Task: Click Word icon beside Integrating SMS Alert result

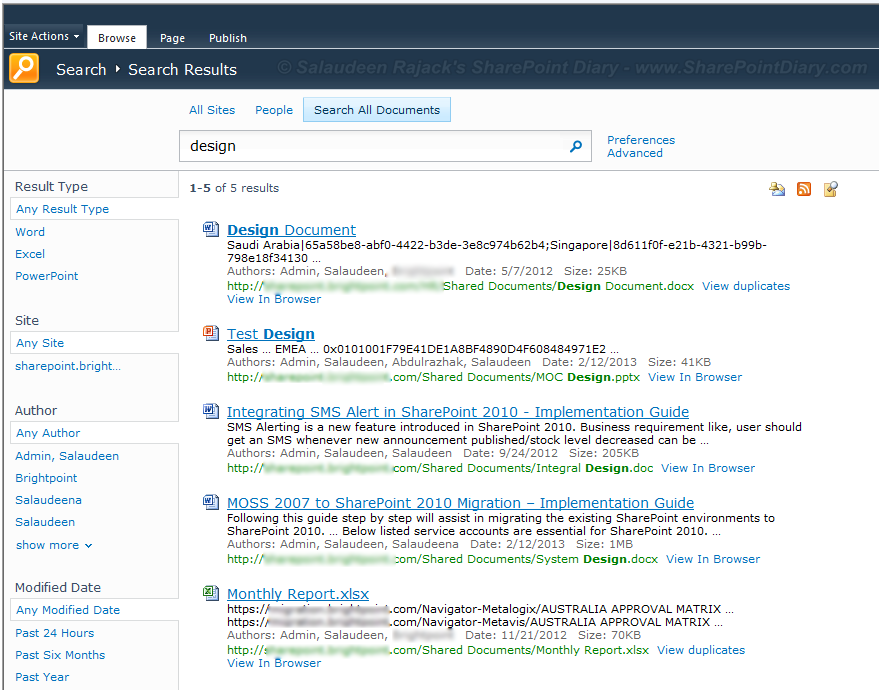Action: tap(211, 411)
